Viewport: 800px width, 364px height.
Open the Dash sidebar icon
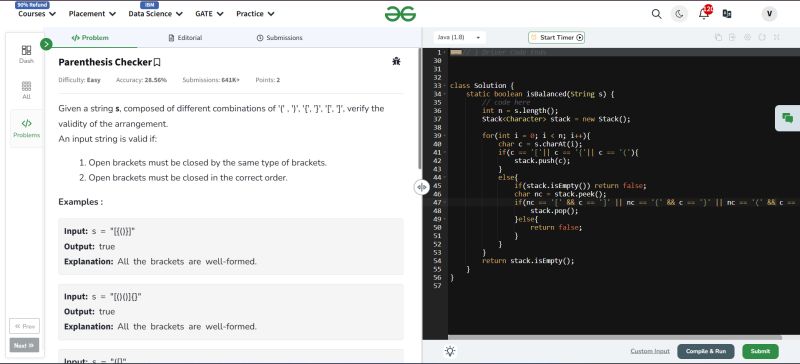click(27, 54)
